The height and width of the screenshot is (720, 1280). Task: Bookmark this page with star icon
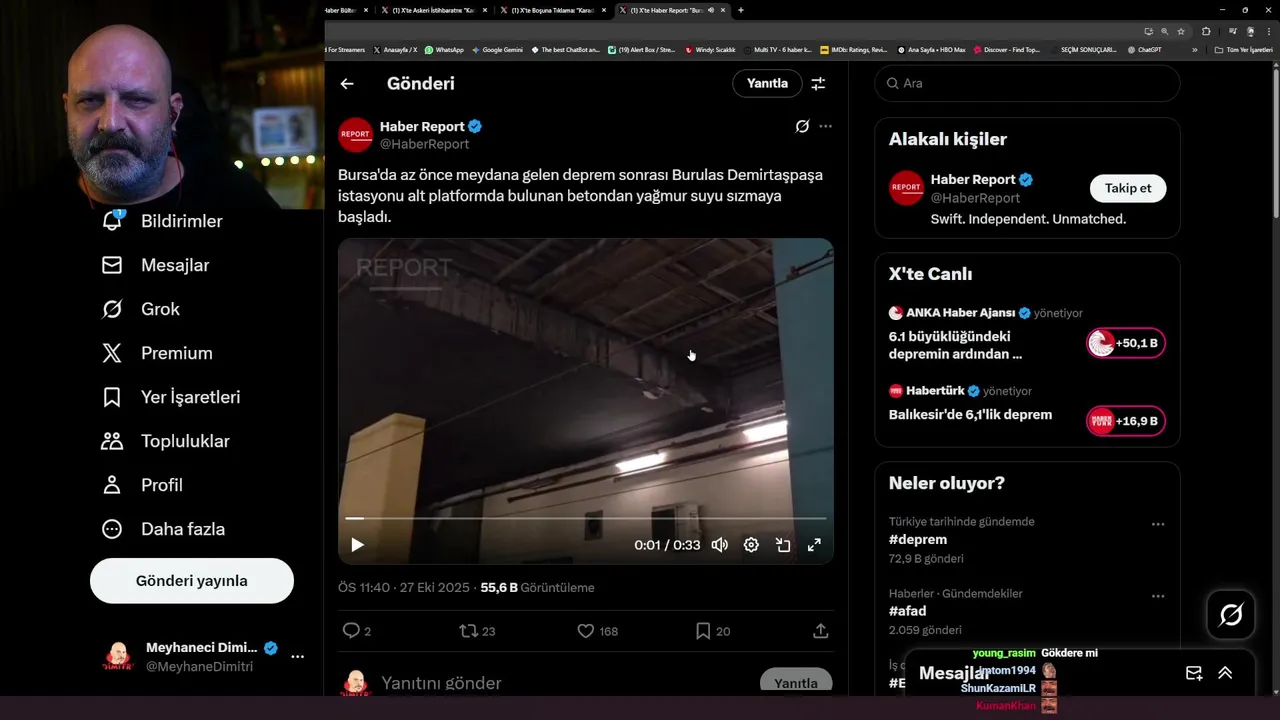click(1181, 31)
